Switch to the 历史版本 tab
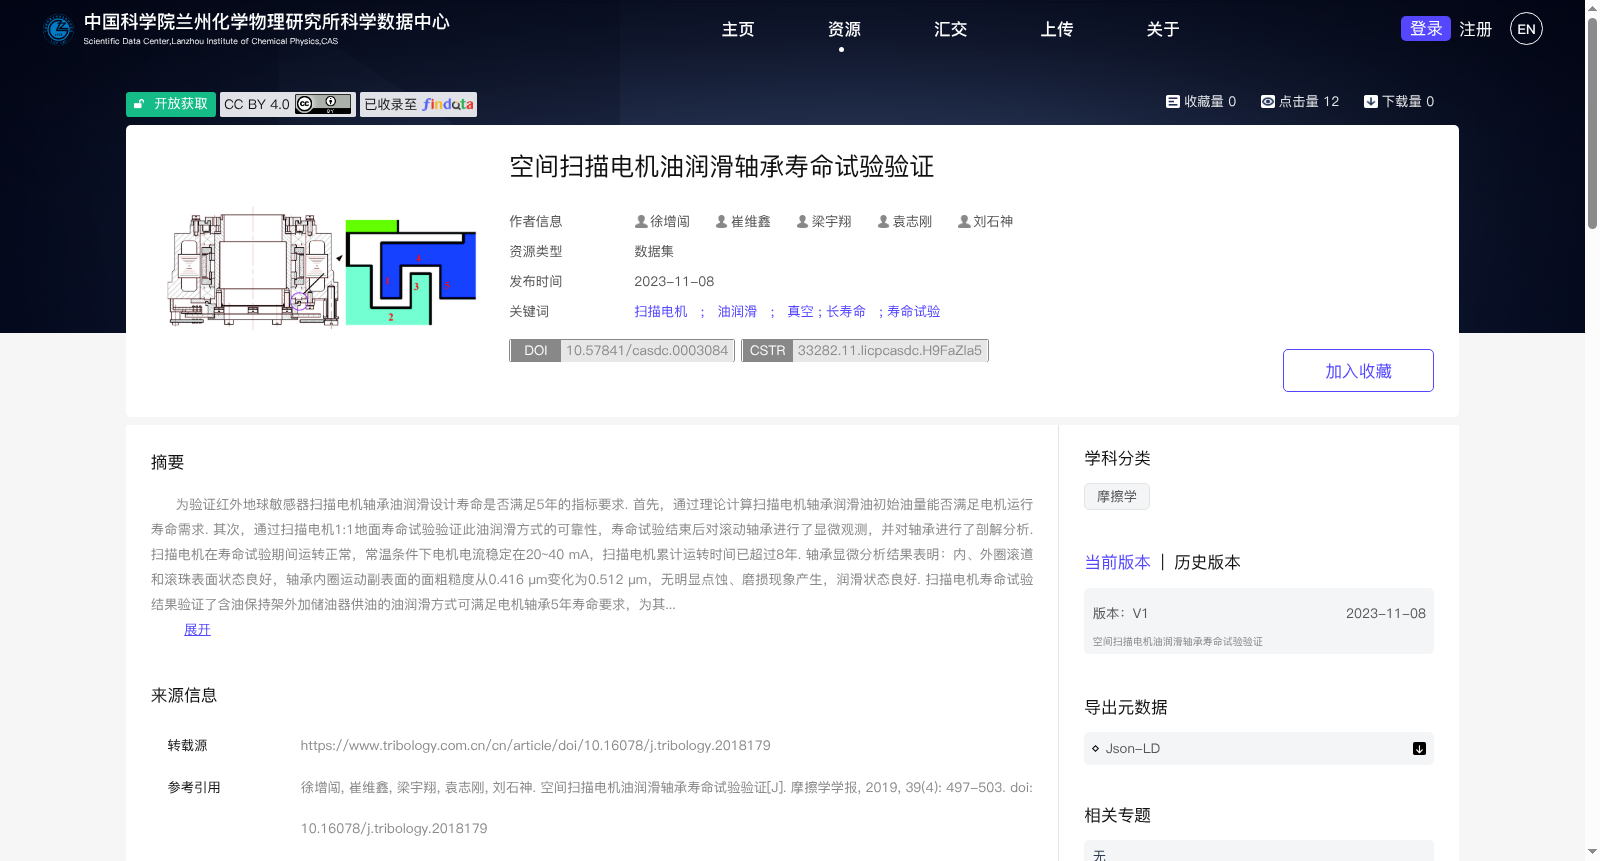 [1207, 563]
